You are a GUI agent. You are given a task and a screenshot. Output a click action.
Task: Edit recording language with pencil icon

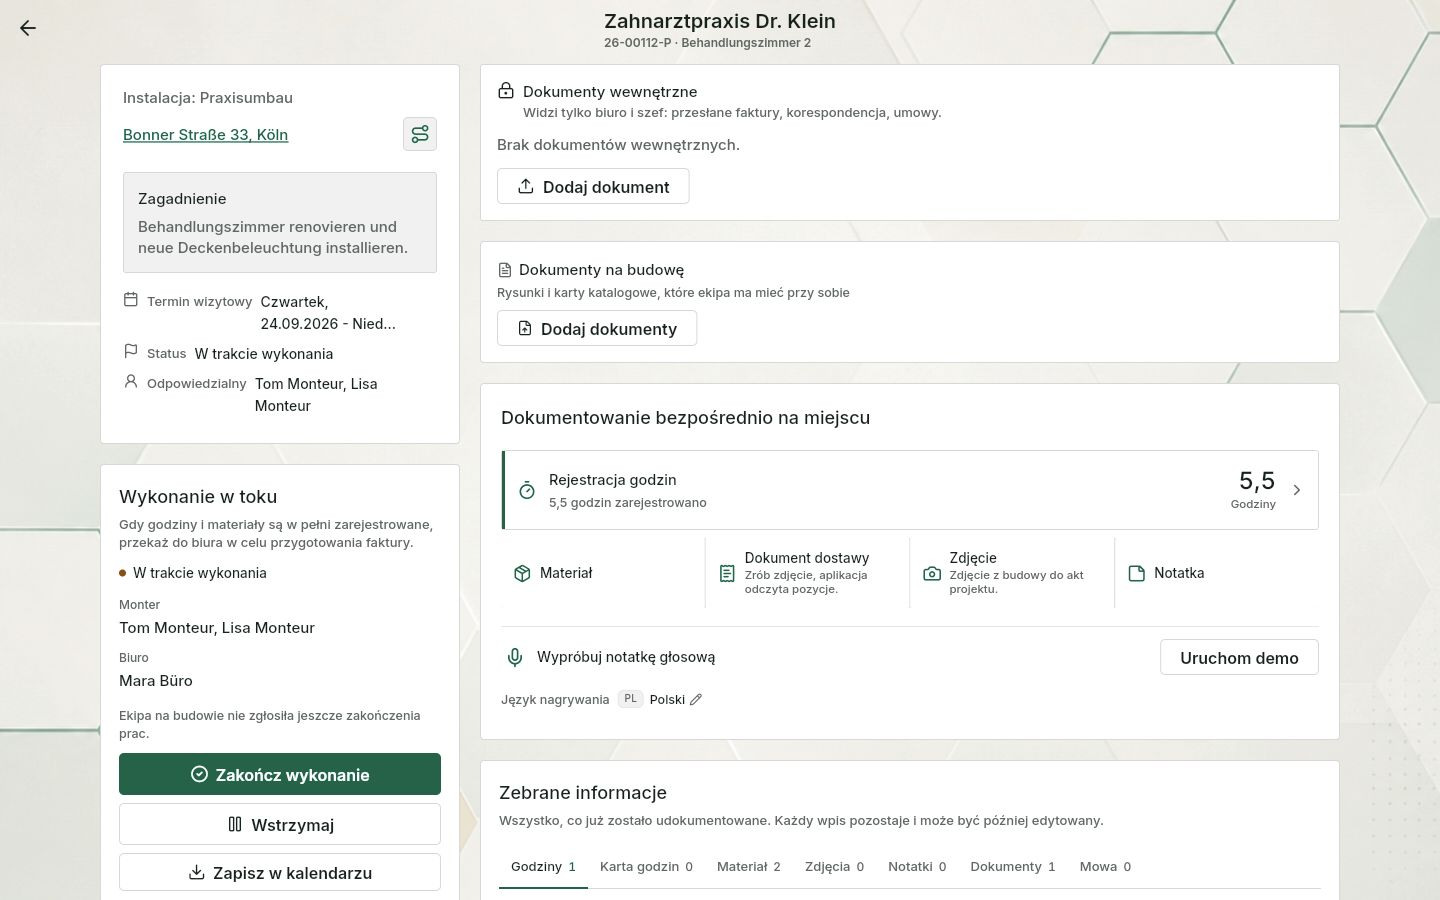pyautogui.click(x=696, y=699)
